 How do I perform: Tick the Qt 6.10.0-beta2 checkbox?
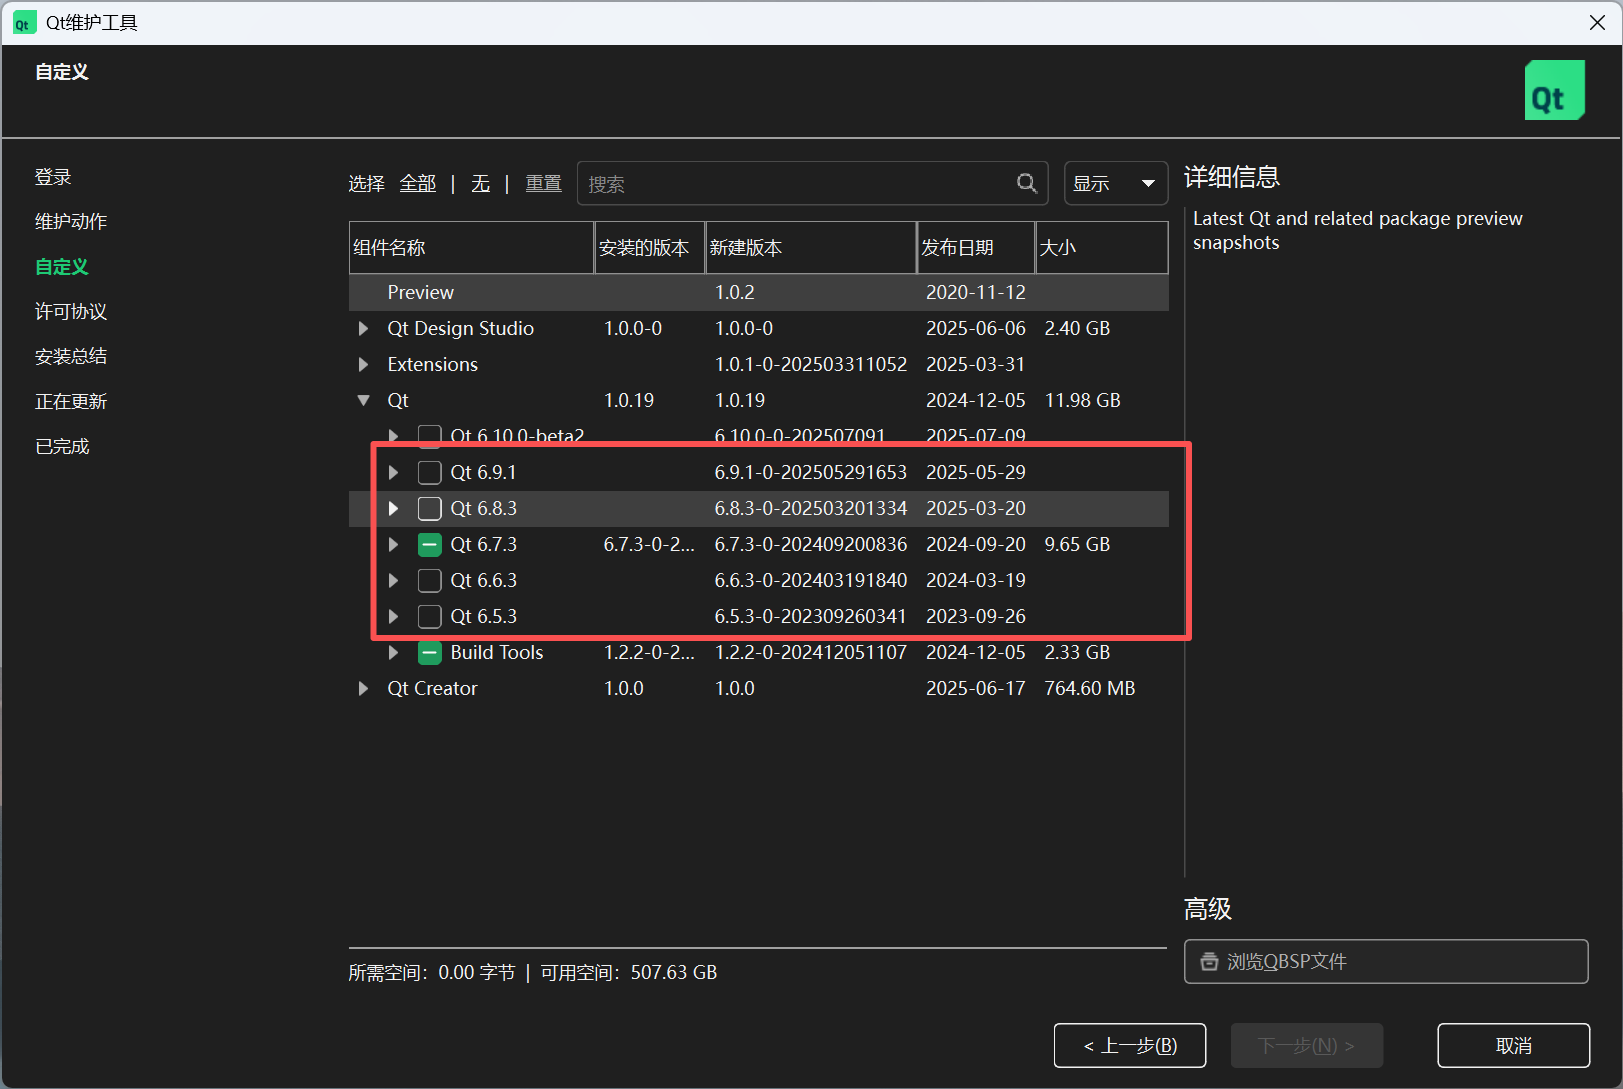(x=430, y=436)
